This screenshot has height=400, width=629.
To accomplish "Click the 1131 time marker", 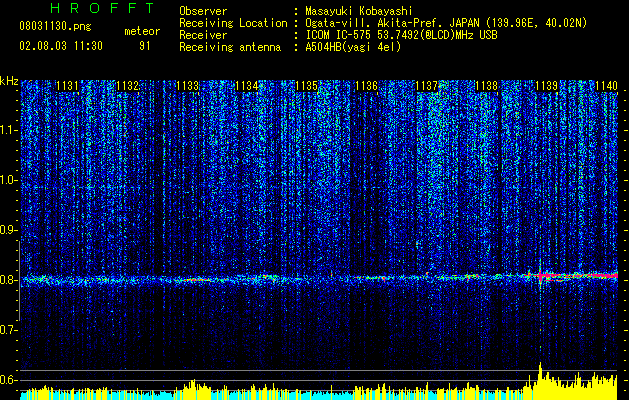I will [67, 86].
